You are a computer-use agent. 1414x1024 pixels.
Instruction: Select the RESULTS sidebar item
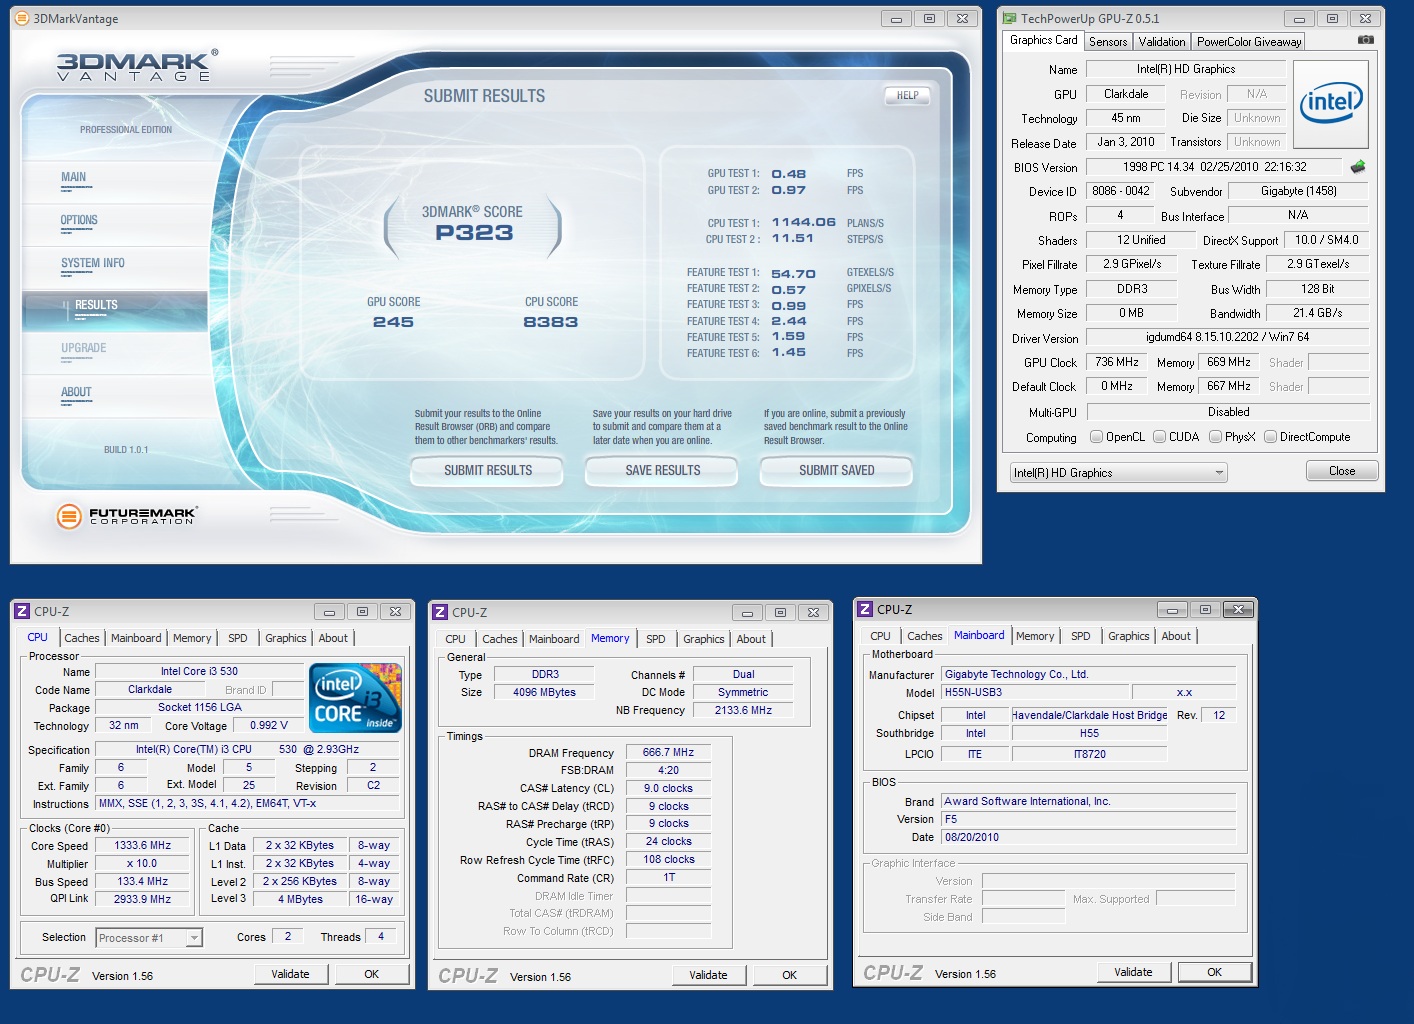pos(115,311)
